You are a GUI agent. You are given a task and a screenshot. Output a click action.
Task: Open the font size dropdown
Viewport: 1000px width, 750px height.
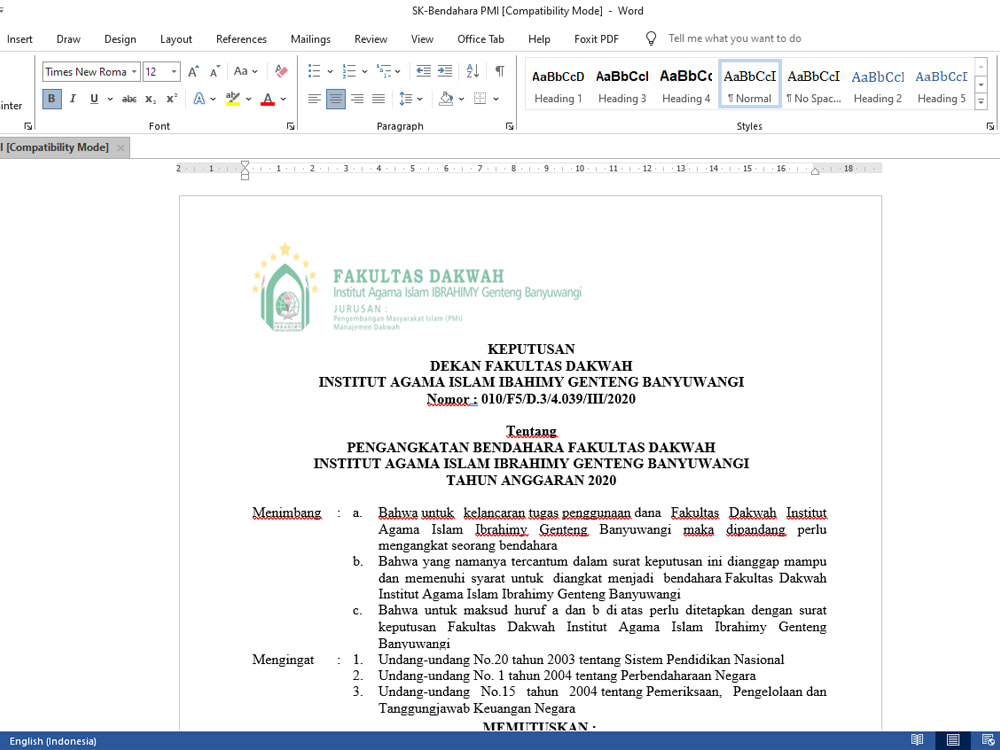point(173,72)
